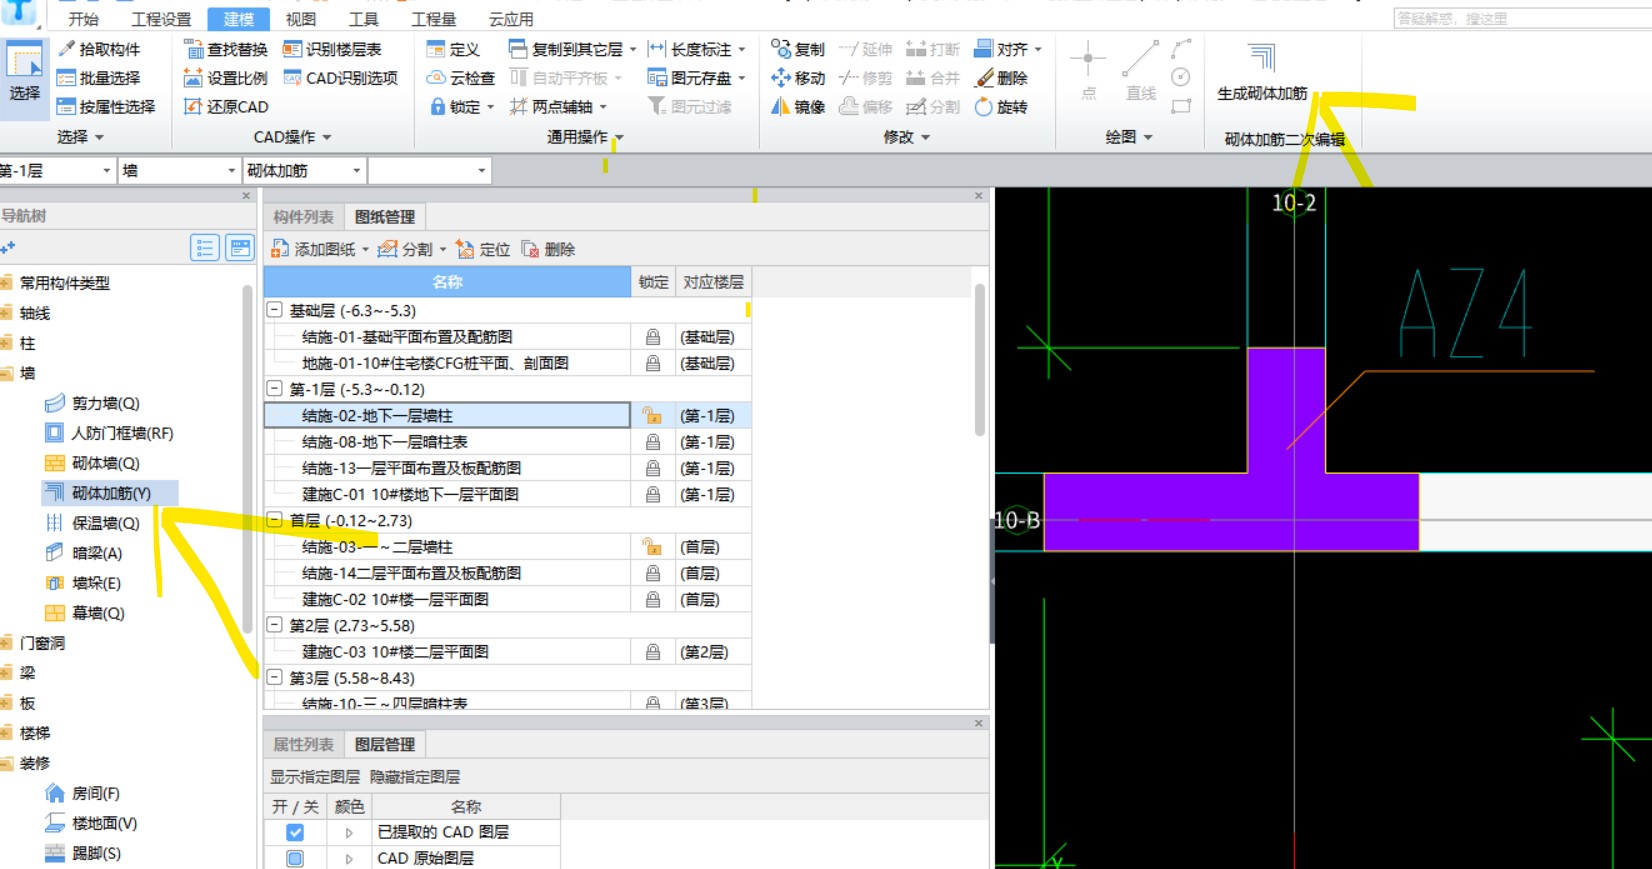Toggle CAD 原始图层 checkbox
Screen dimensions: 1652x869
pos(295,858)
